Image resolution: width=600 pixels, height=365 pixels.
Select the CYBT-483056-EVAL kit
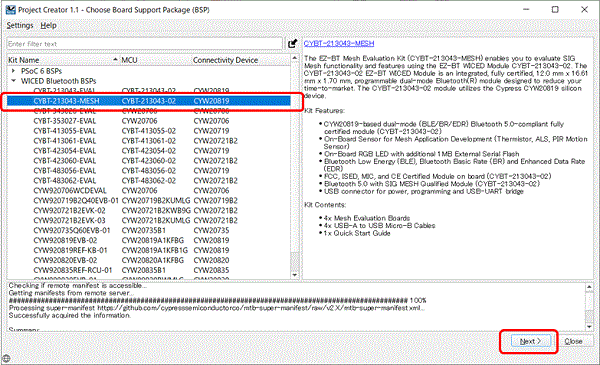click(x=65, y=171)
